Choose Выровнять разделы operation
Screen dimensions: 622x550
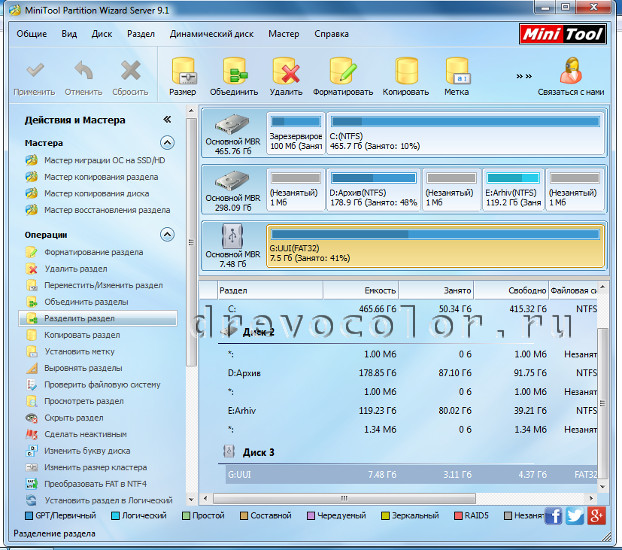[x=74, y=368]
